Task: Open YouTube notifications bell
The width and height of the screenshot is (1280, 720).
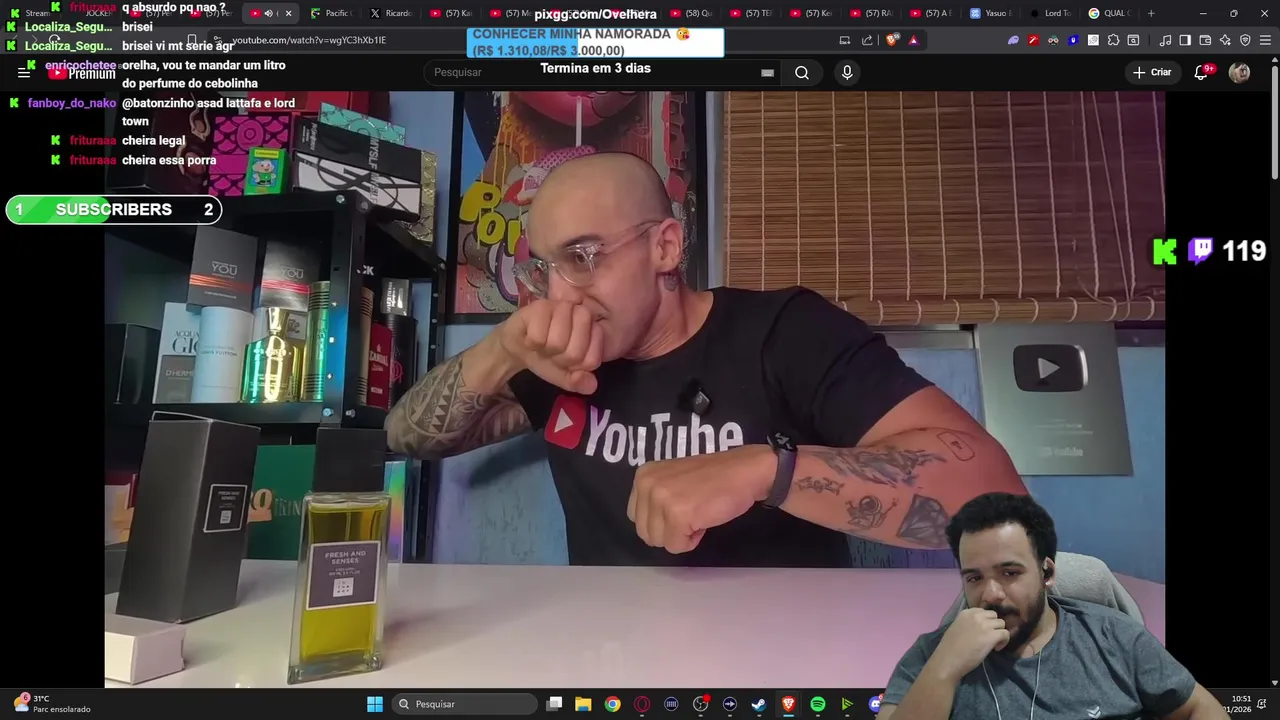Action: pos(1201,72)
